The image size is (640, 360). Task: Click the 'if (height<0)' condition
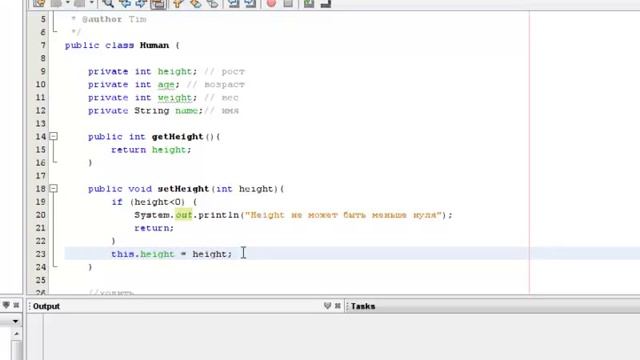pos(149,202)
